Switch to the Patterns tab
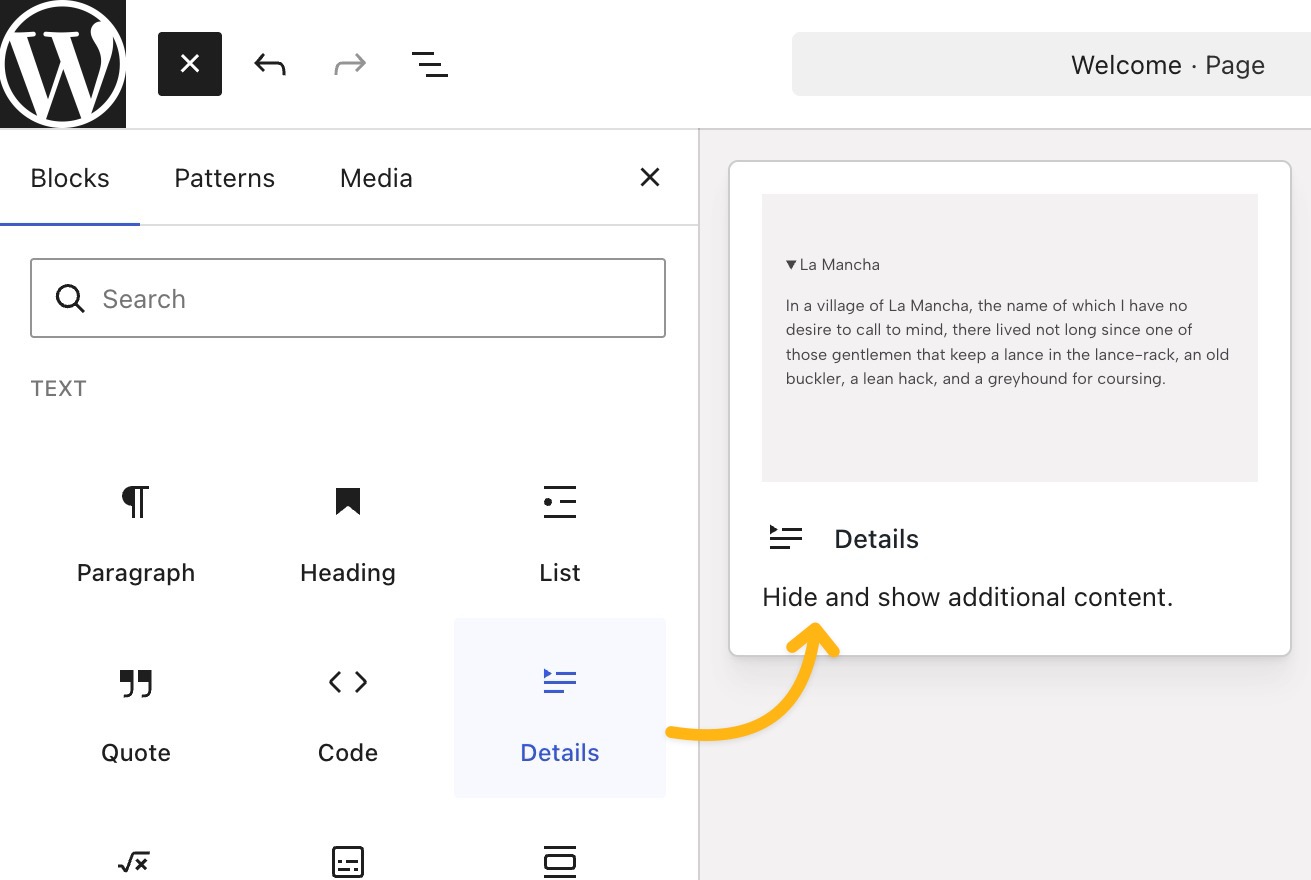 pos(224,178)
